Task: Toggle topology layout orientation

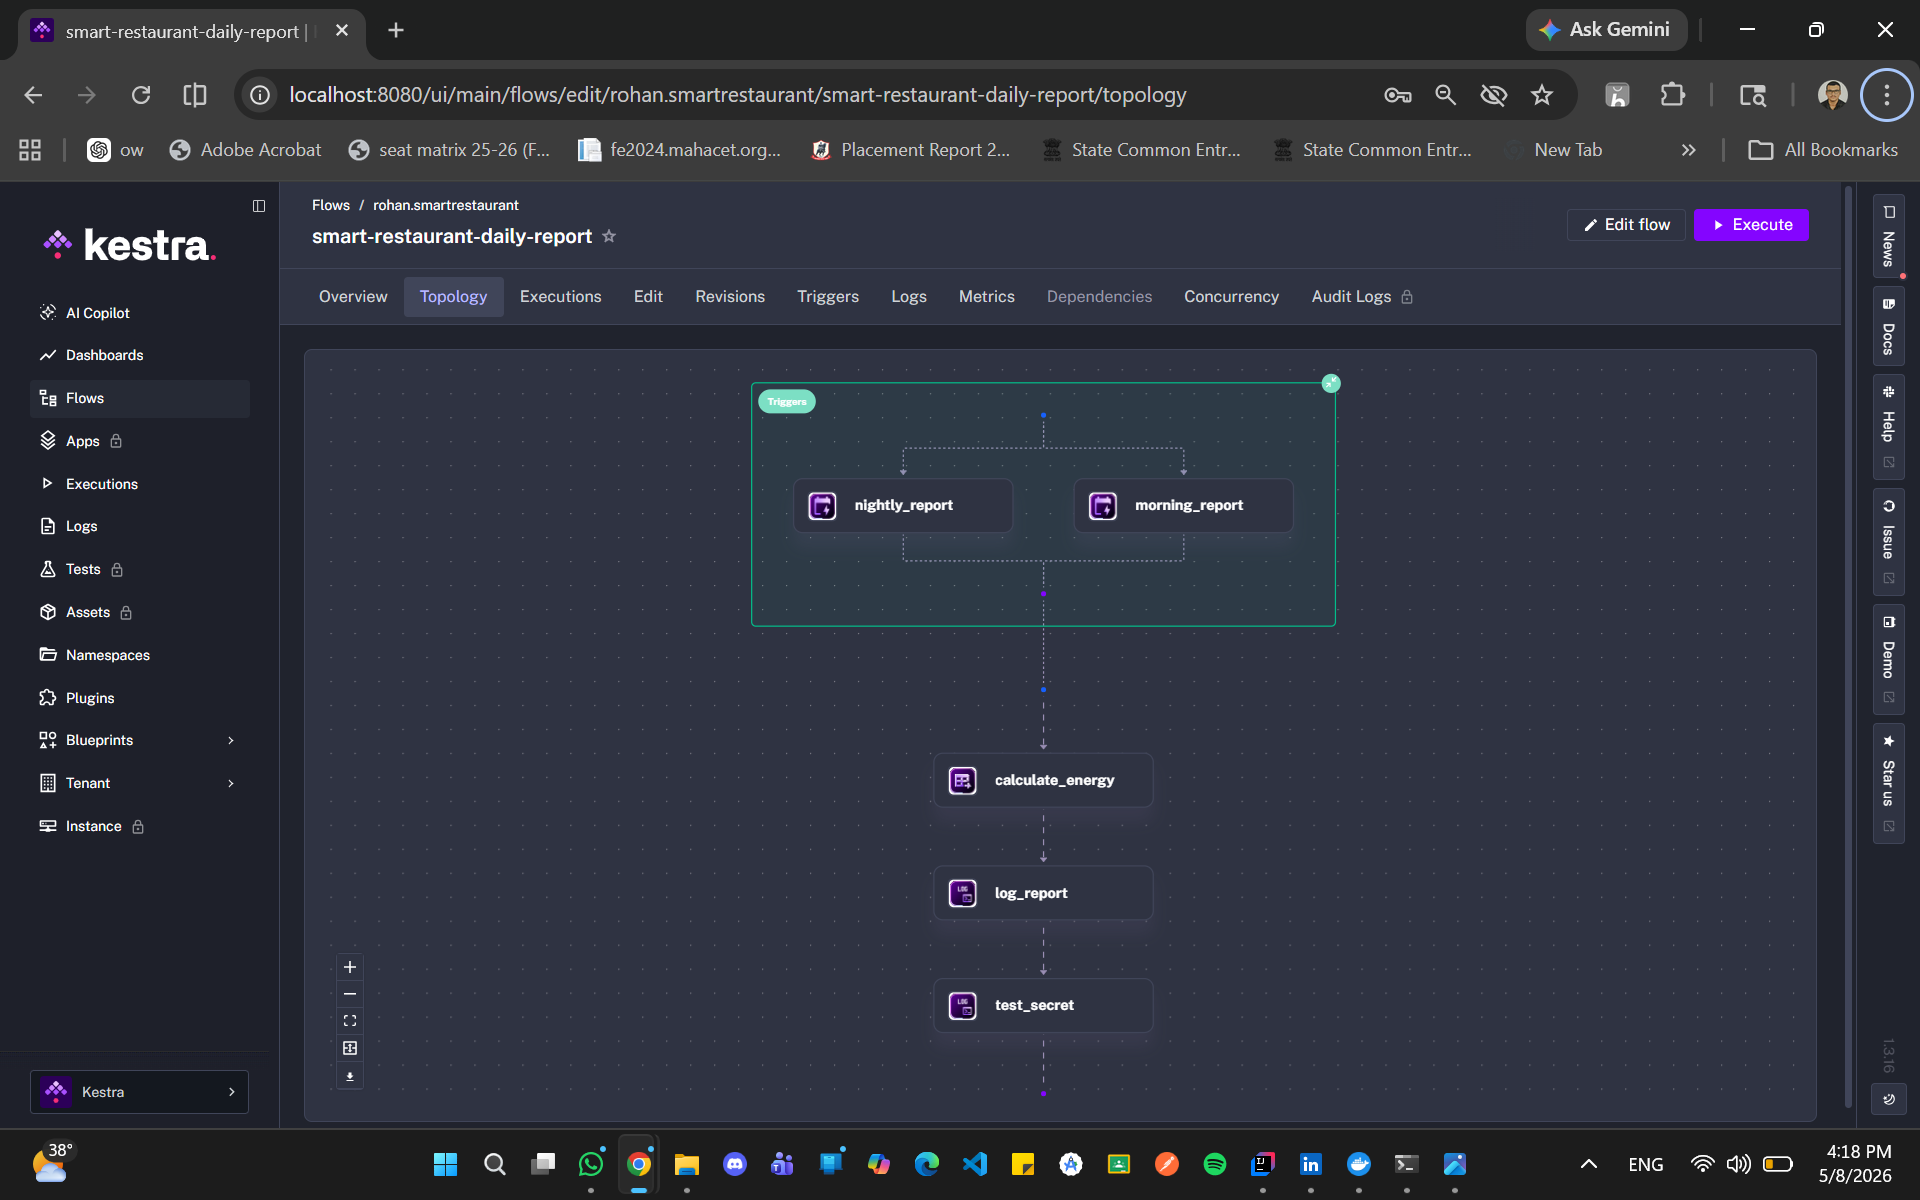Action: pos(350,1048)
